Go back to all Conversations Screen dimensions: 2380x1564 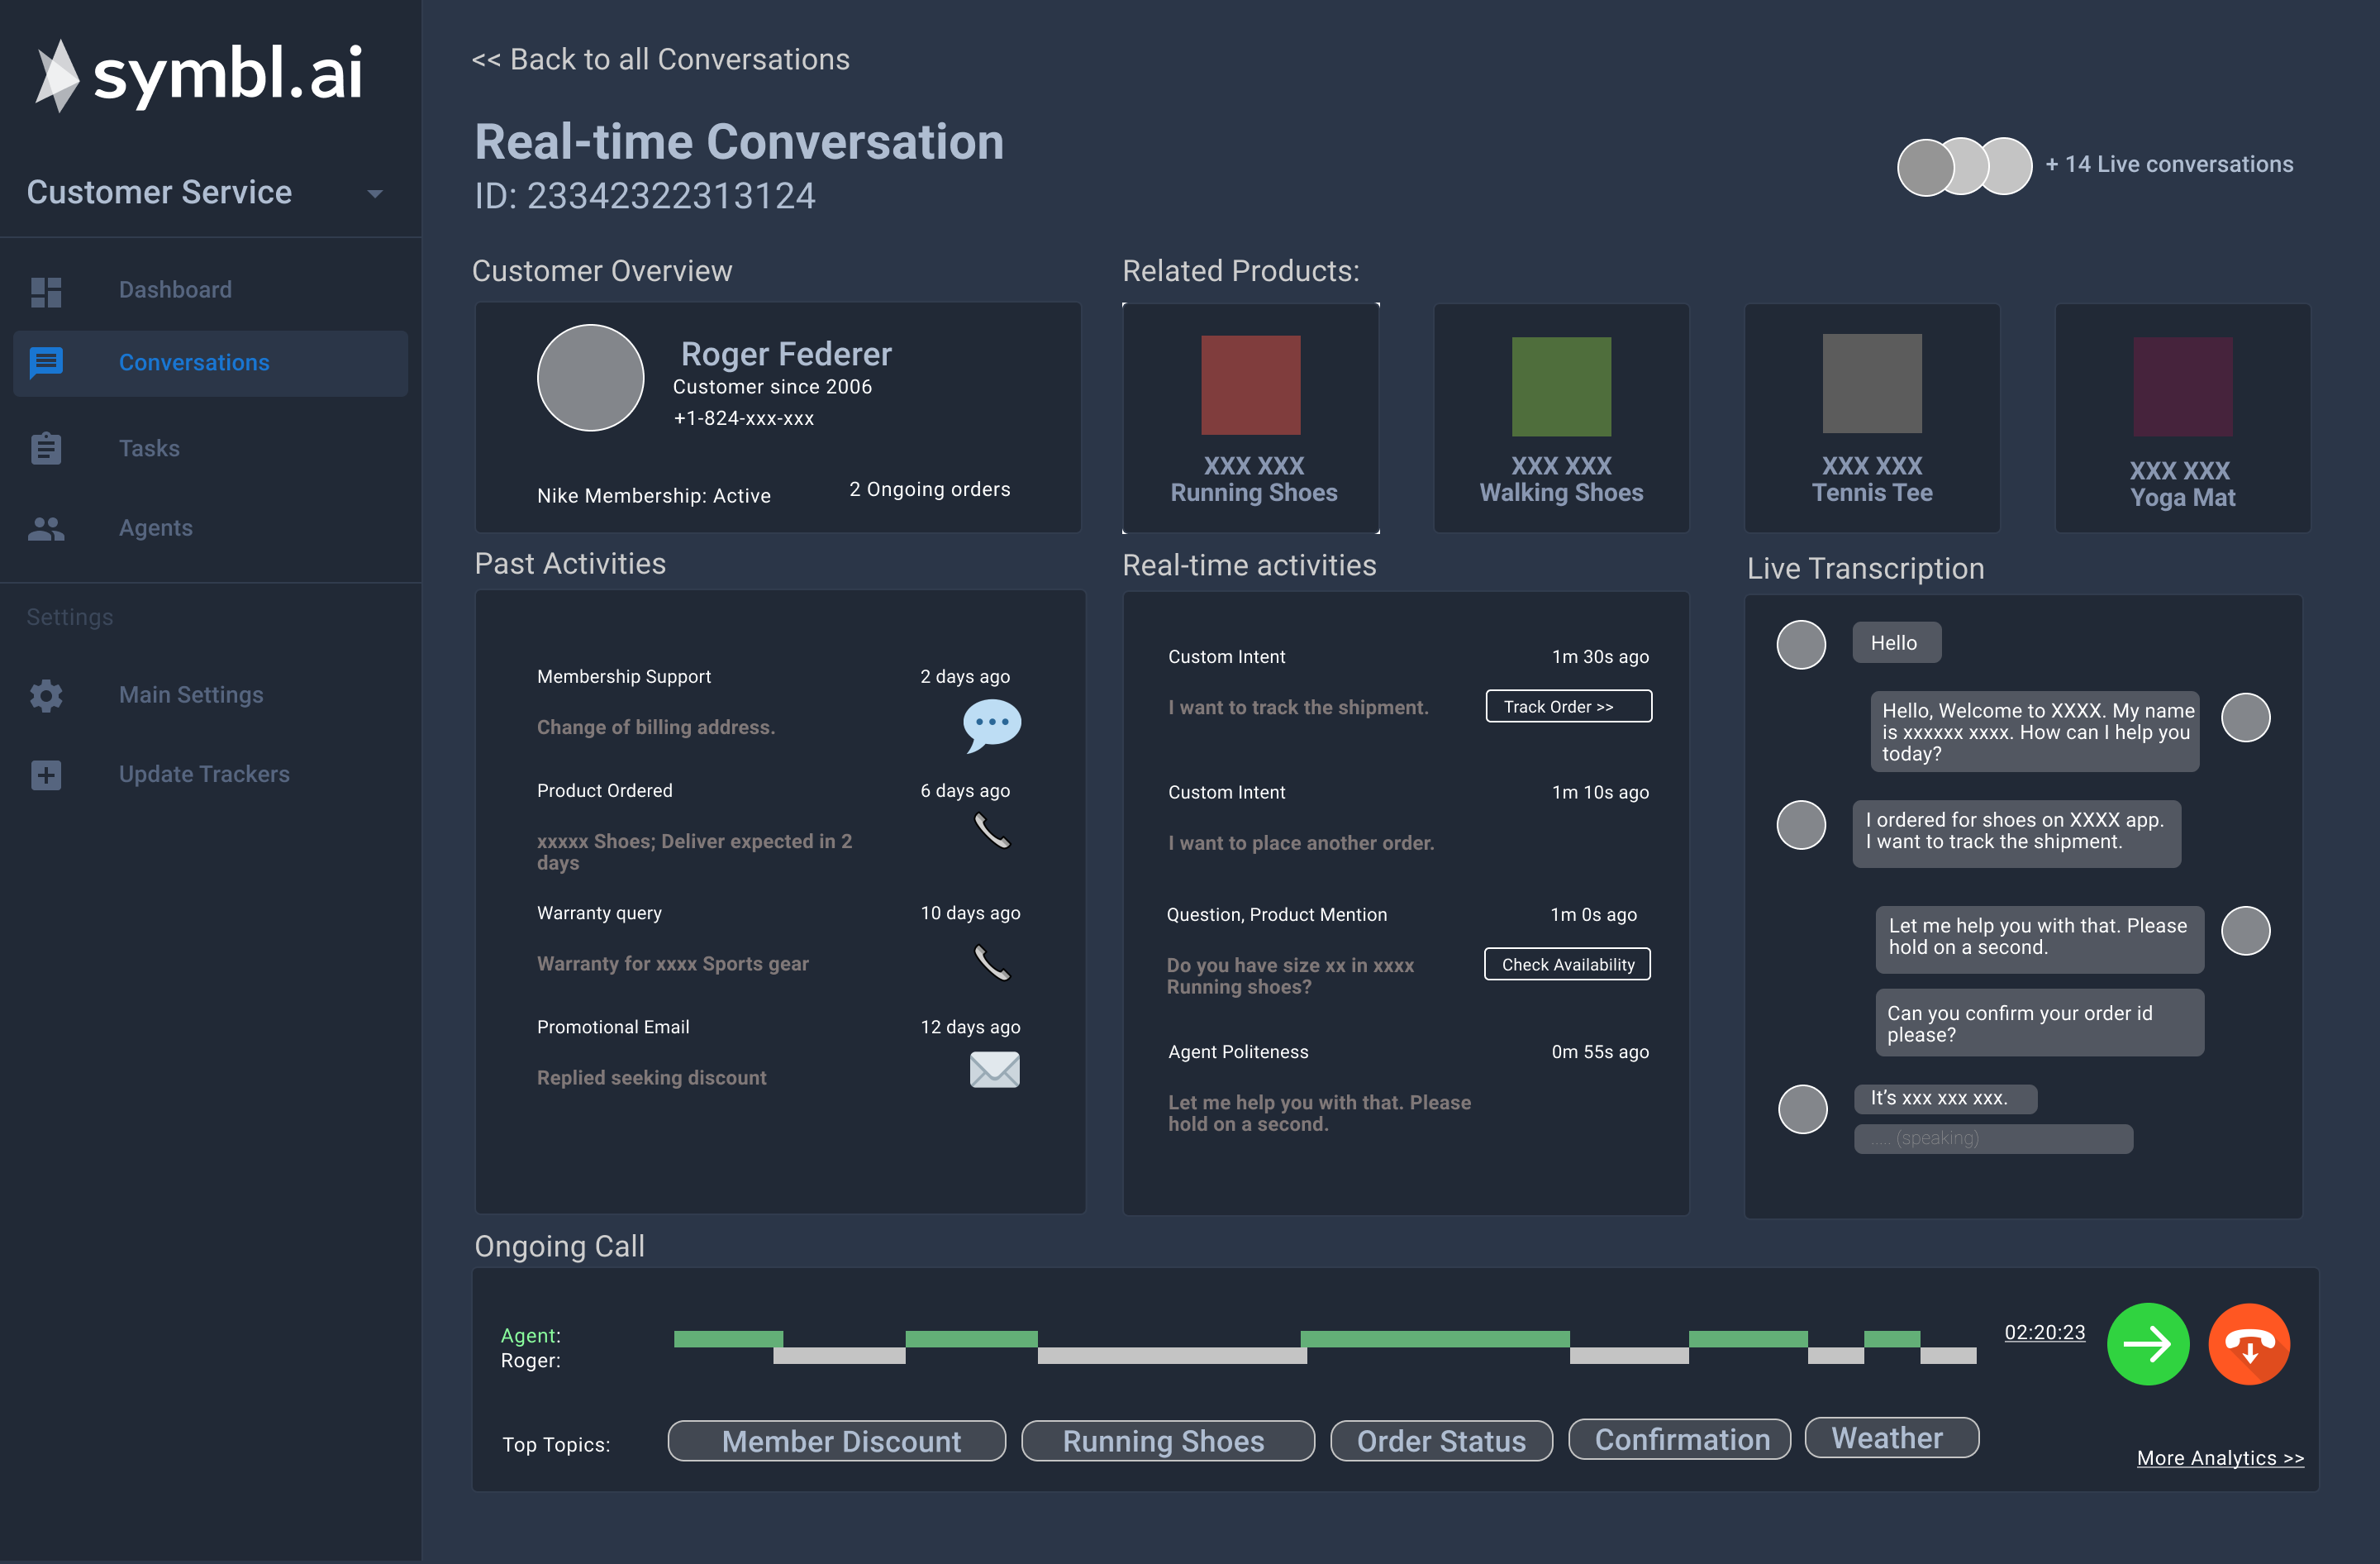[x=661, y=60]
